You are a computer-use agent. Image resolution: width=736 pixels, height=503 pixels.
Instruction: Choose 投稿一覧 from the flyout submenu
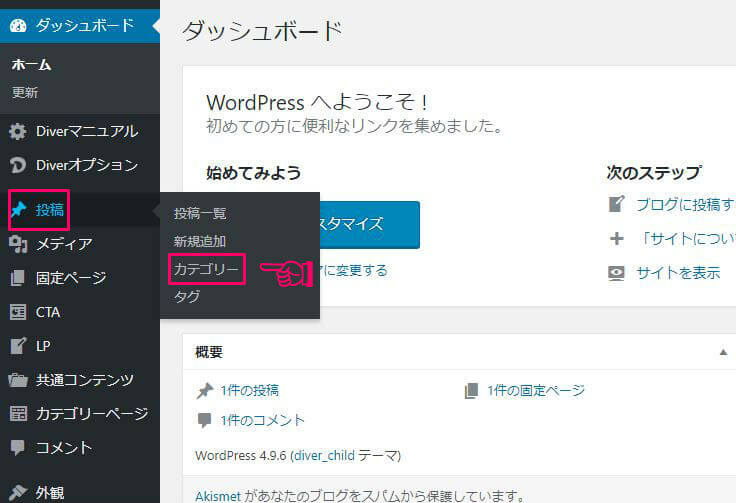coord(200,213)
